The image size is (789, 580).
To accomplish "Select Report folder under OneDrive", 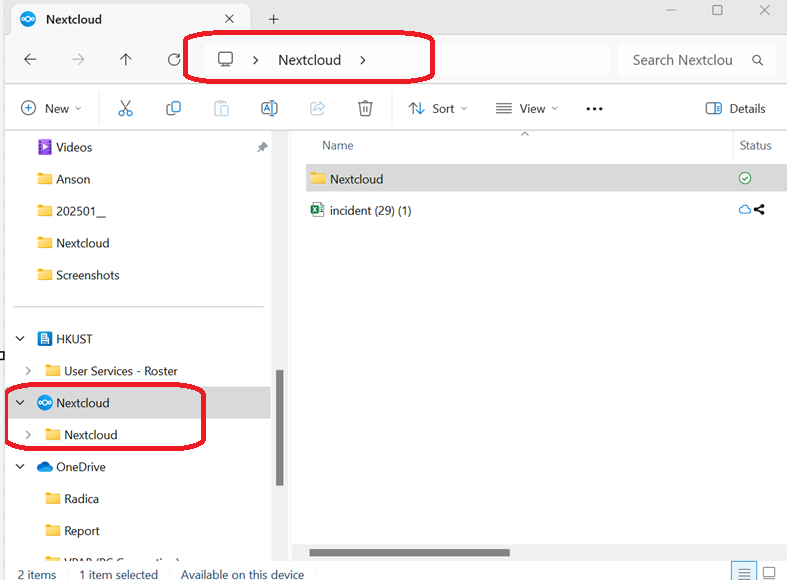I will click(72, 530).
